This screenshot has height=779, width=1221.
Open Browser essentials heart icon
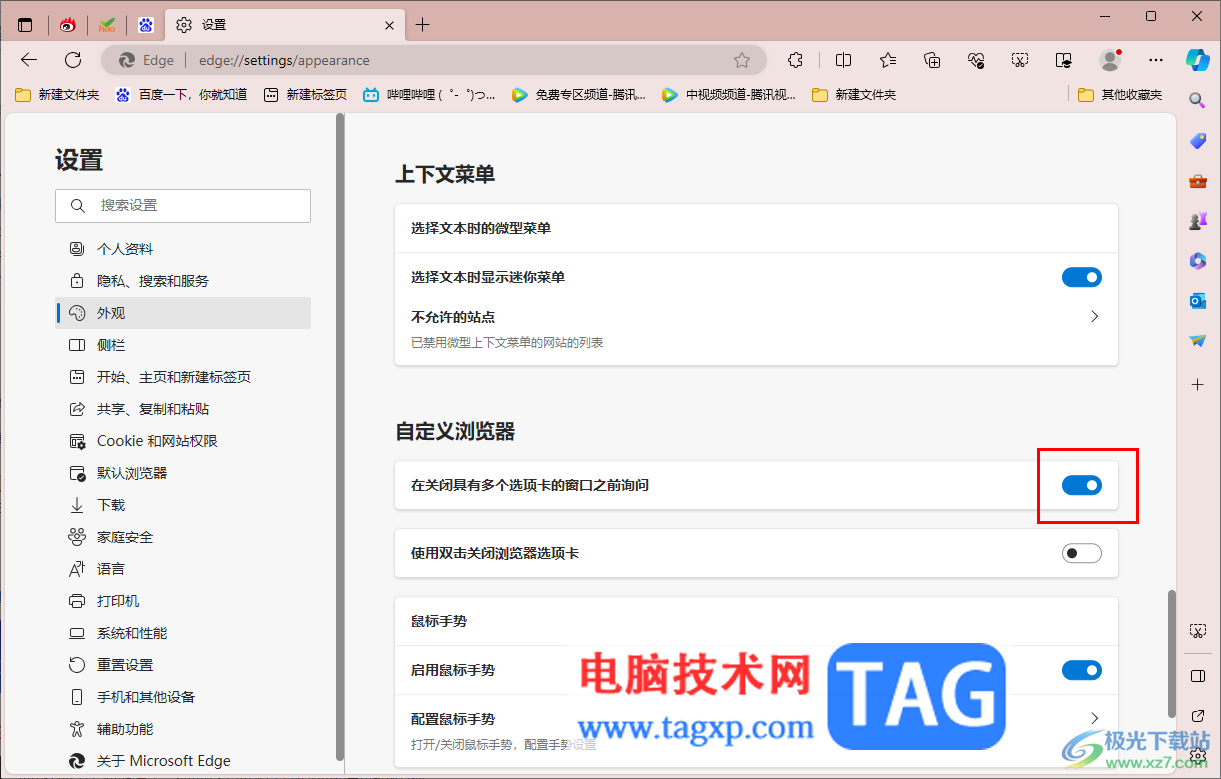pos(976,60)
